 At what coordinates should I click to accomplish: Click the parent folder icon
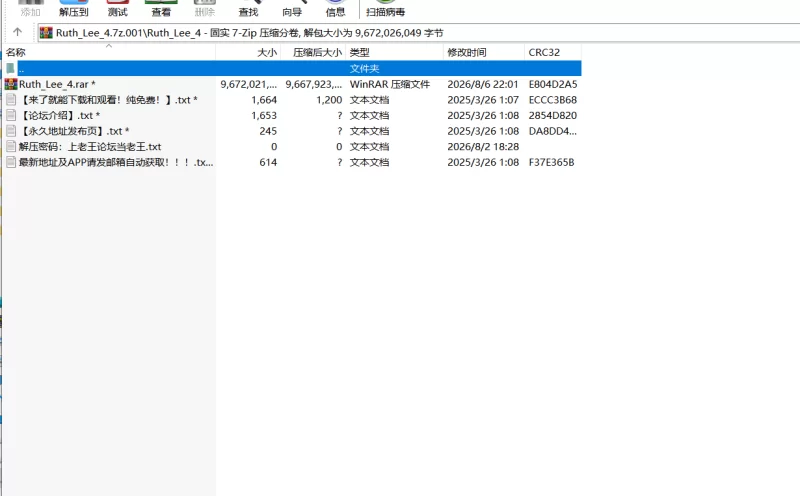10,68
